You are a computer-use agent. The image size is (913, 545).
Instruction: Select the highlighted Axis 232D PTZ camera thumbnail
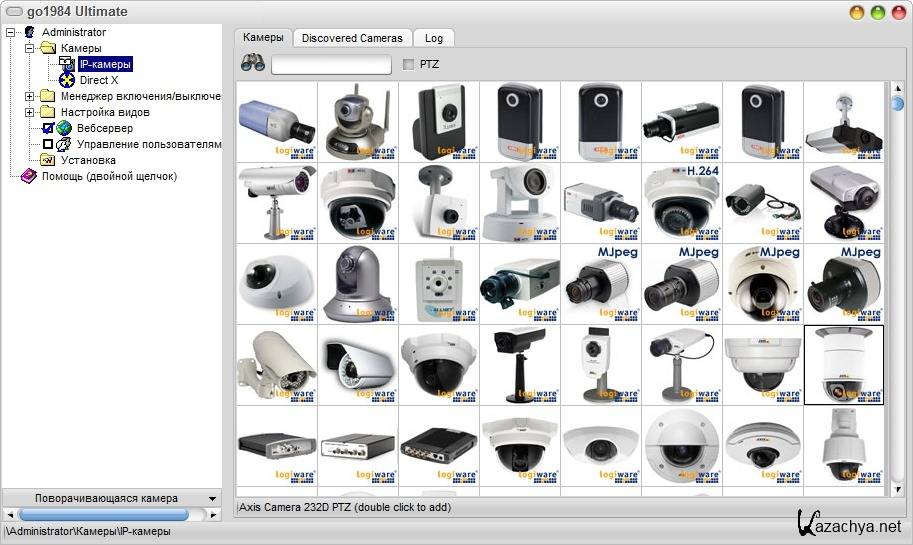pyautogui.click(x=843, y=364)
